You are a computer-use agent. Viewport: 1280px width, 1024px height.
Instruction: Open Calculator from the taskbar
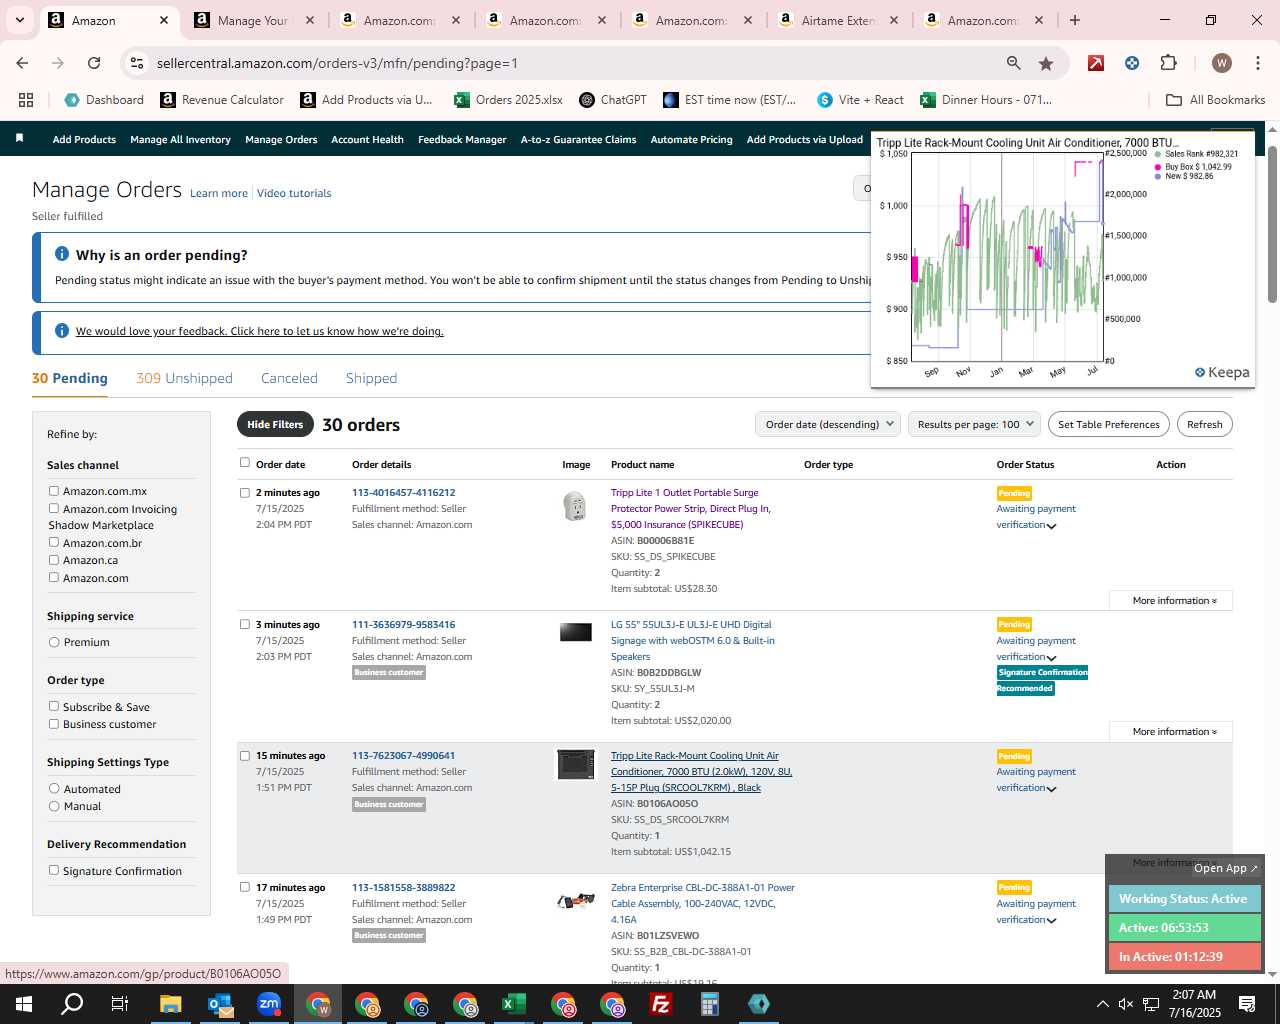[x=710, y=1004]
